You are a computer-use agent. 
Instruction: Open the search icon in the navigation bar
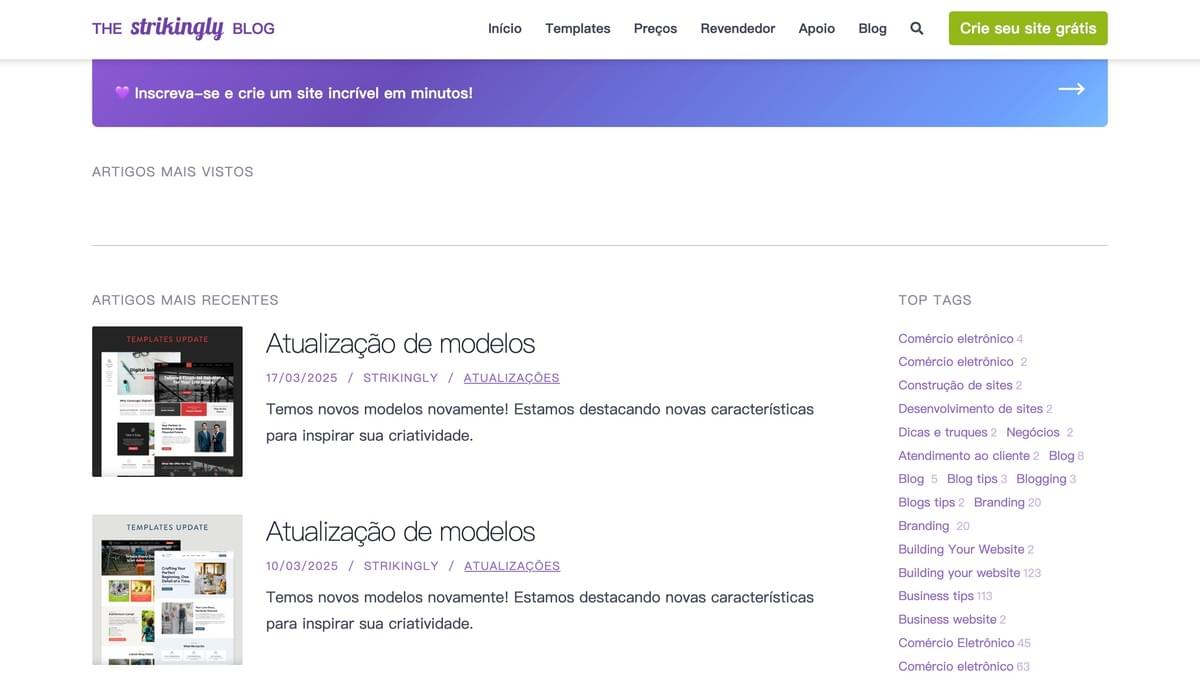[916, 28]
